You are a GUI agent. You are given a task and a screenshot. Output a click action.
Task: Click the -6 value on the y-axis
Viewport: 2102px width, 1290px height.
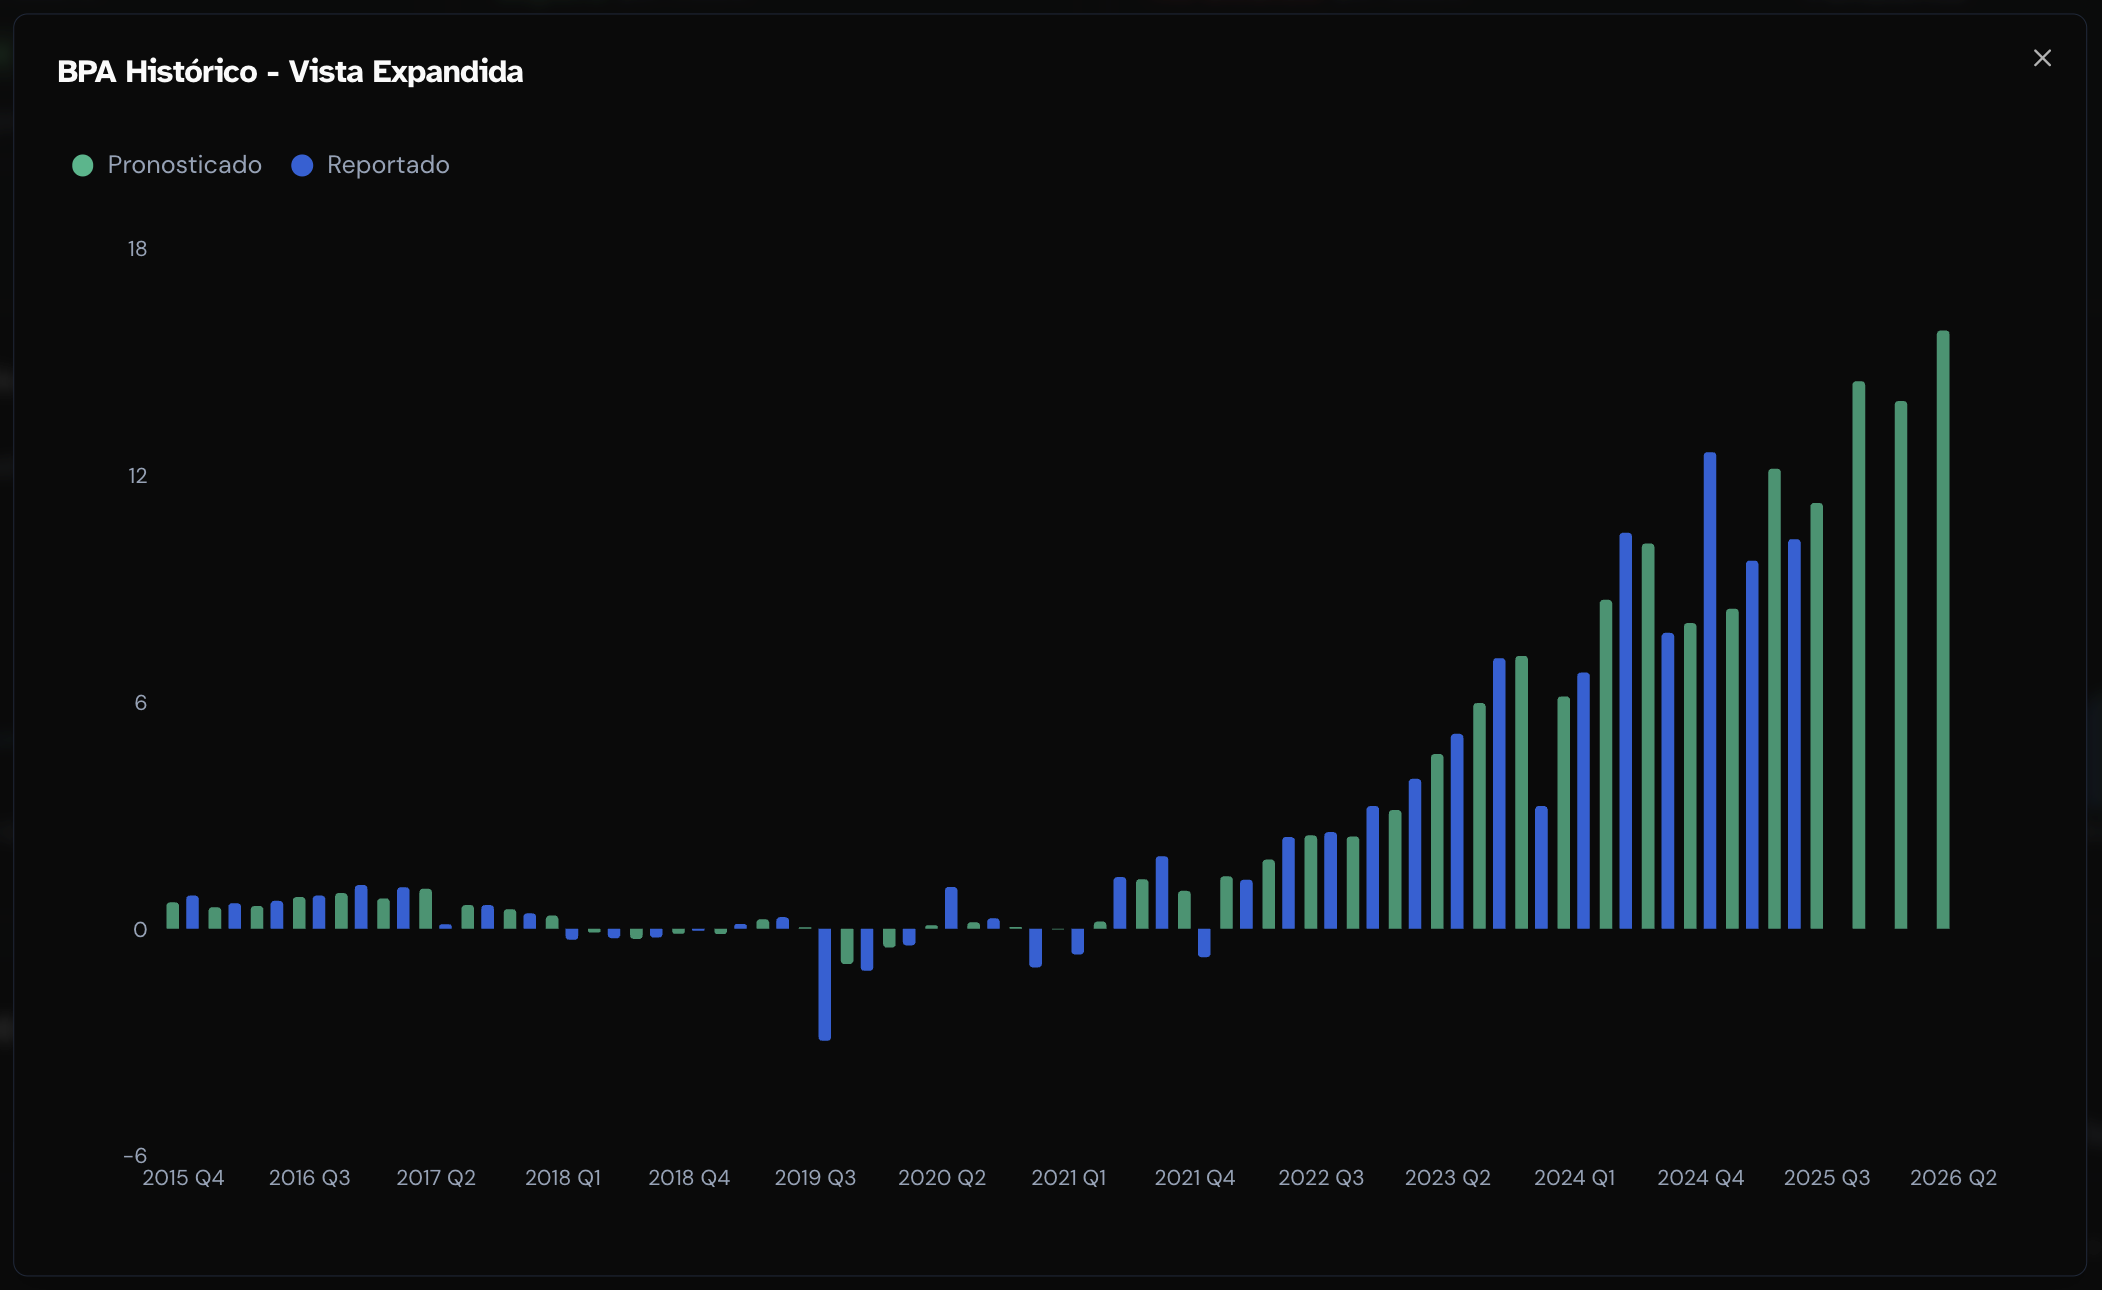click(135, 1156)
